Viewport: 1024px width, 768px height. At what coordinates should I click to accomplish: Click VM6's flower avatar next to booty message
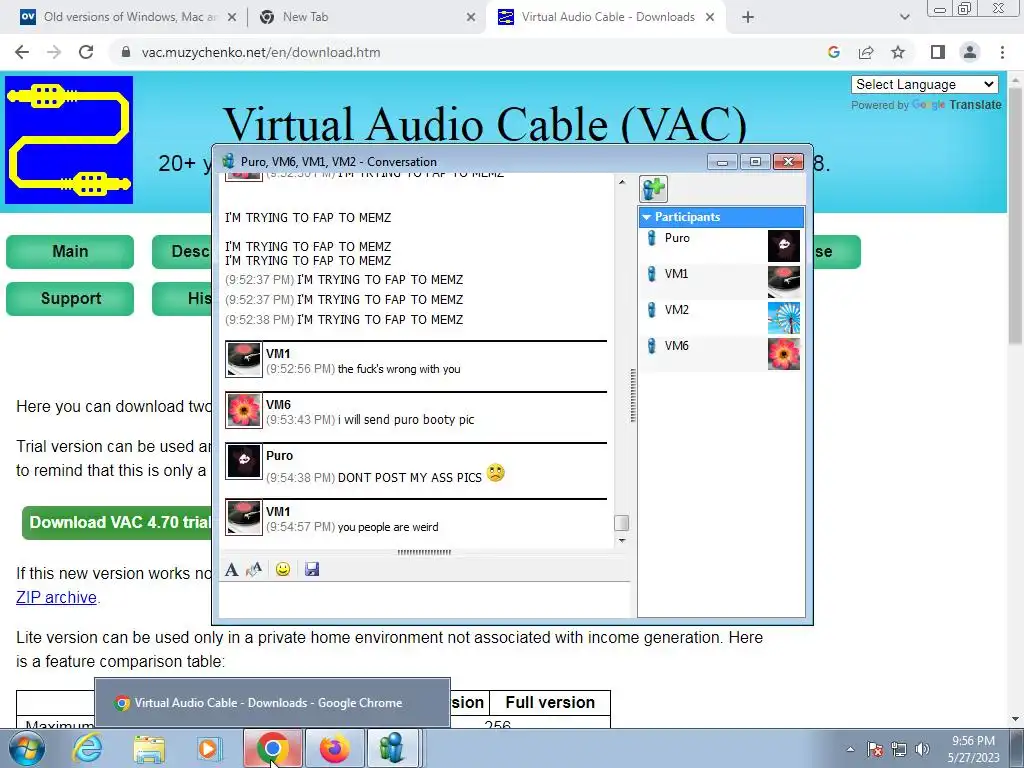[244, 410]
